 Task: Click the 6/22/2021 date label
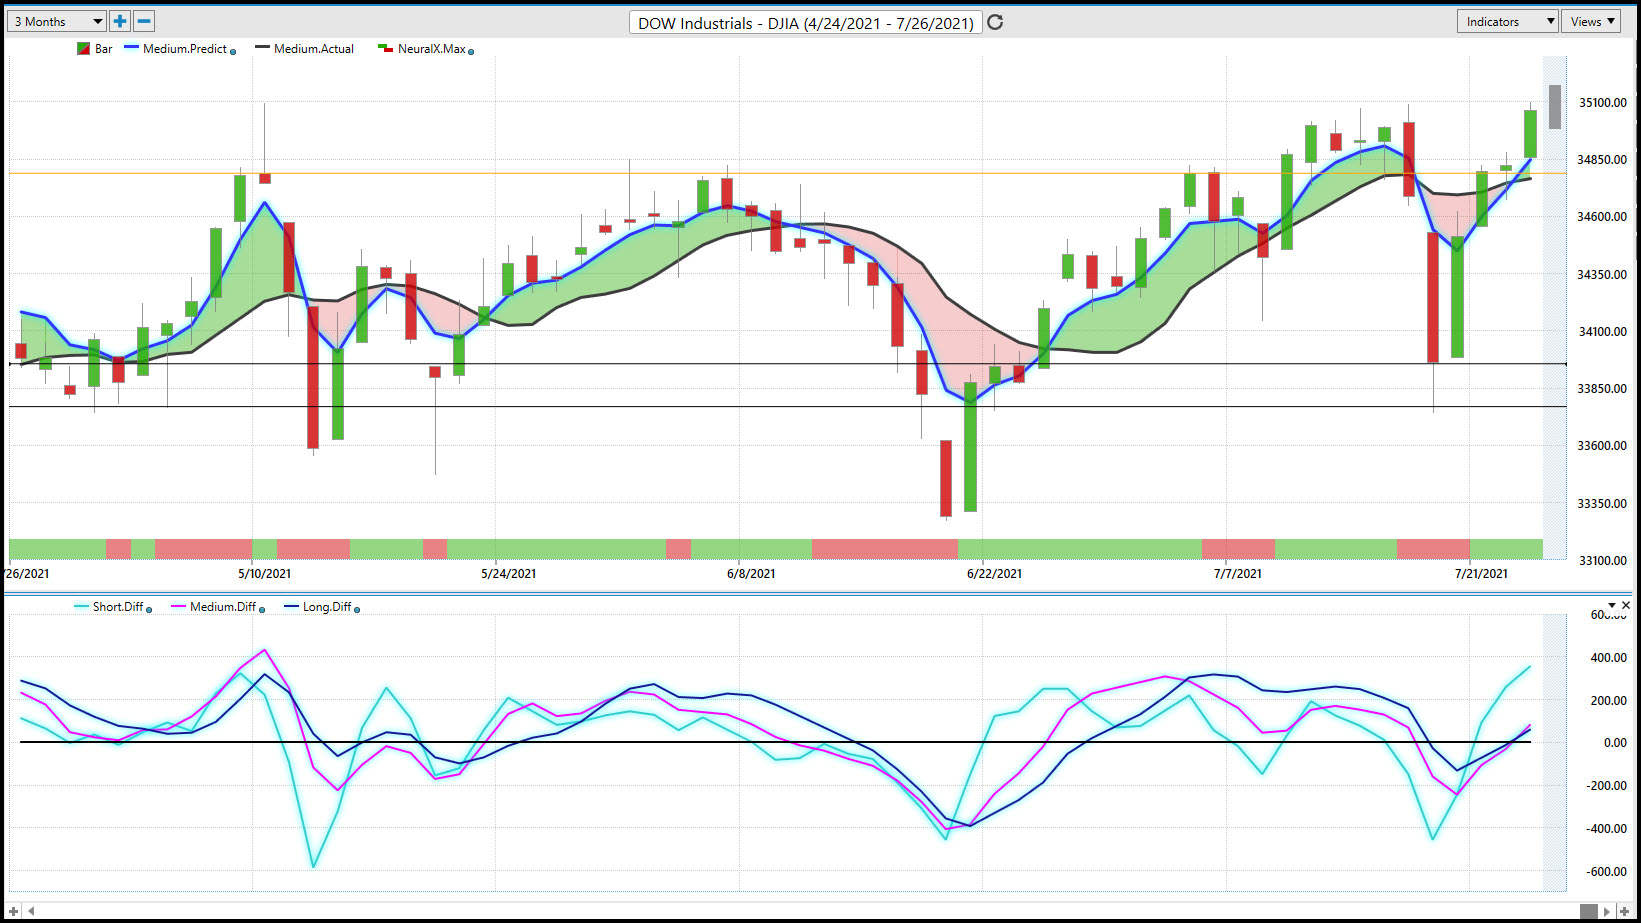(995, 574)
